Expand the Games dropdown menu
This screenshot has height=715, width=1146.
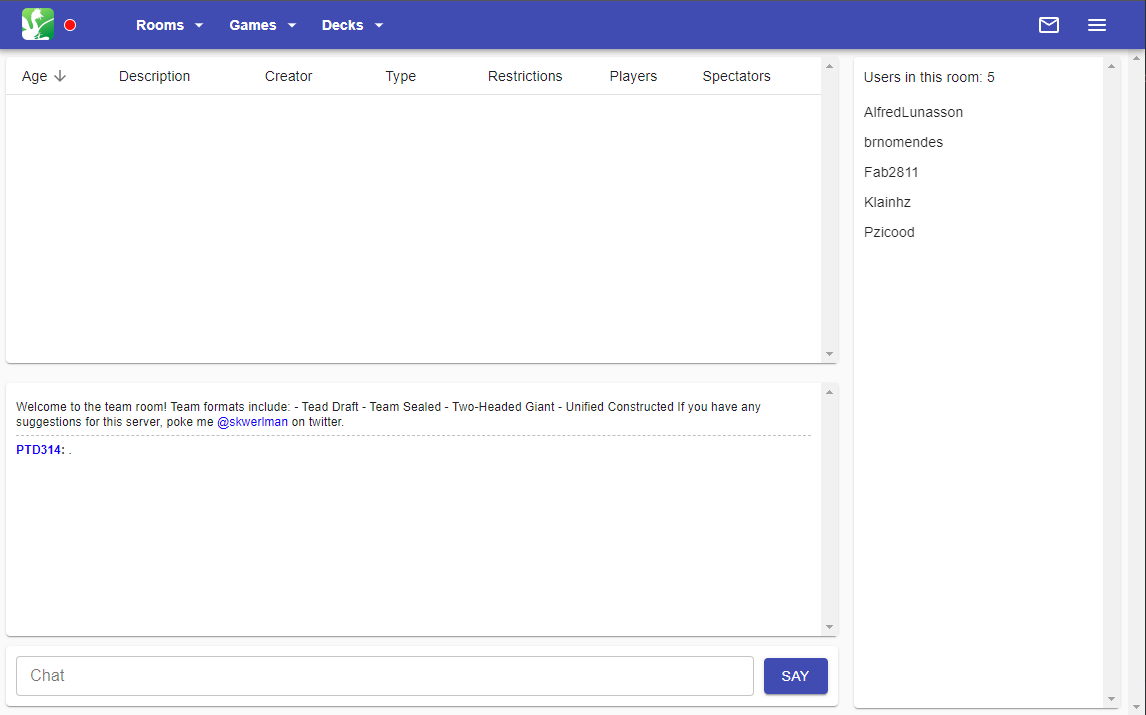(262, 25)
